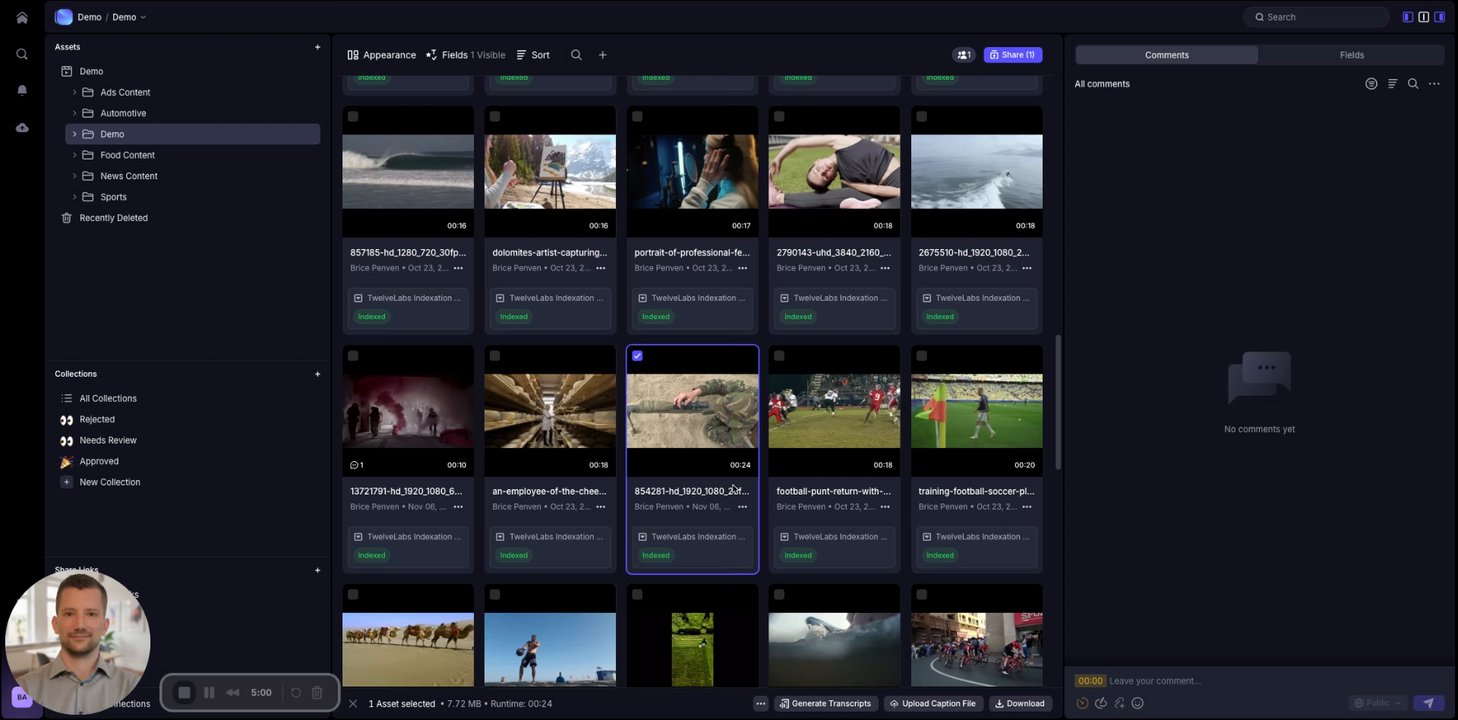Switch to the Comments tab
Screen dimensions: 1458x720
1167,55
